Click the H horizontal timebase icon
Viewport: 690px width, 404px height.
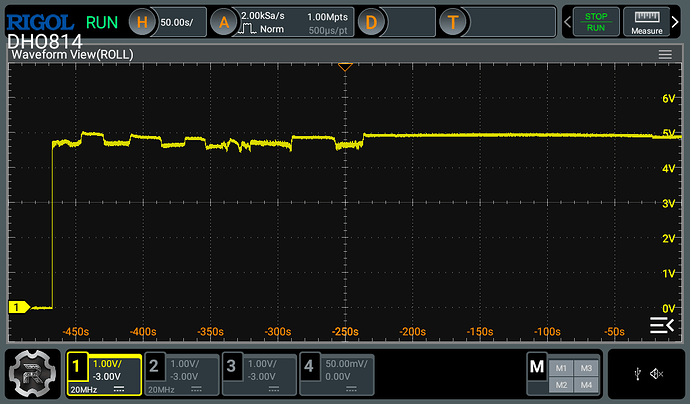pos(144,22)
